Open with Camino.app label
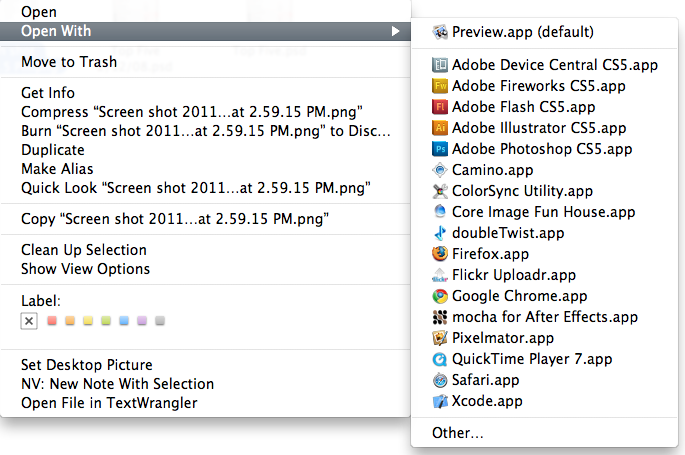 point(492,170)
